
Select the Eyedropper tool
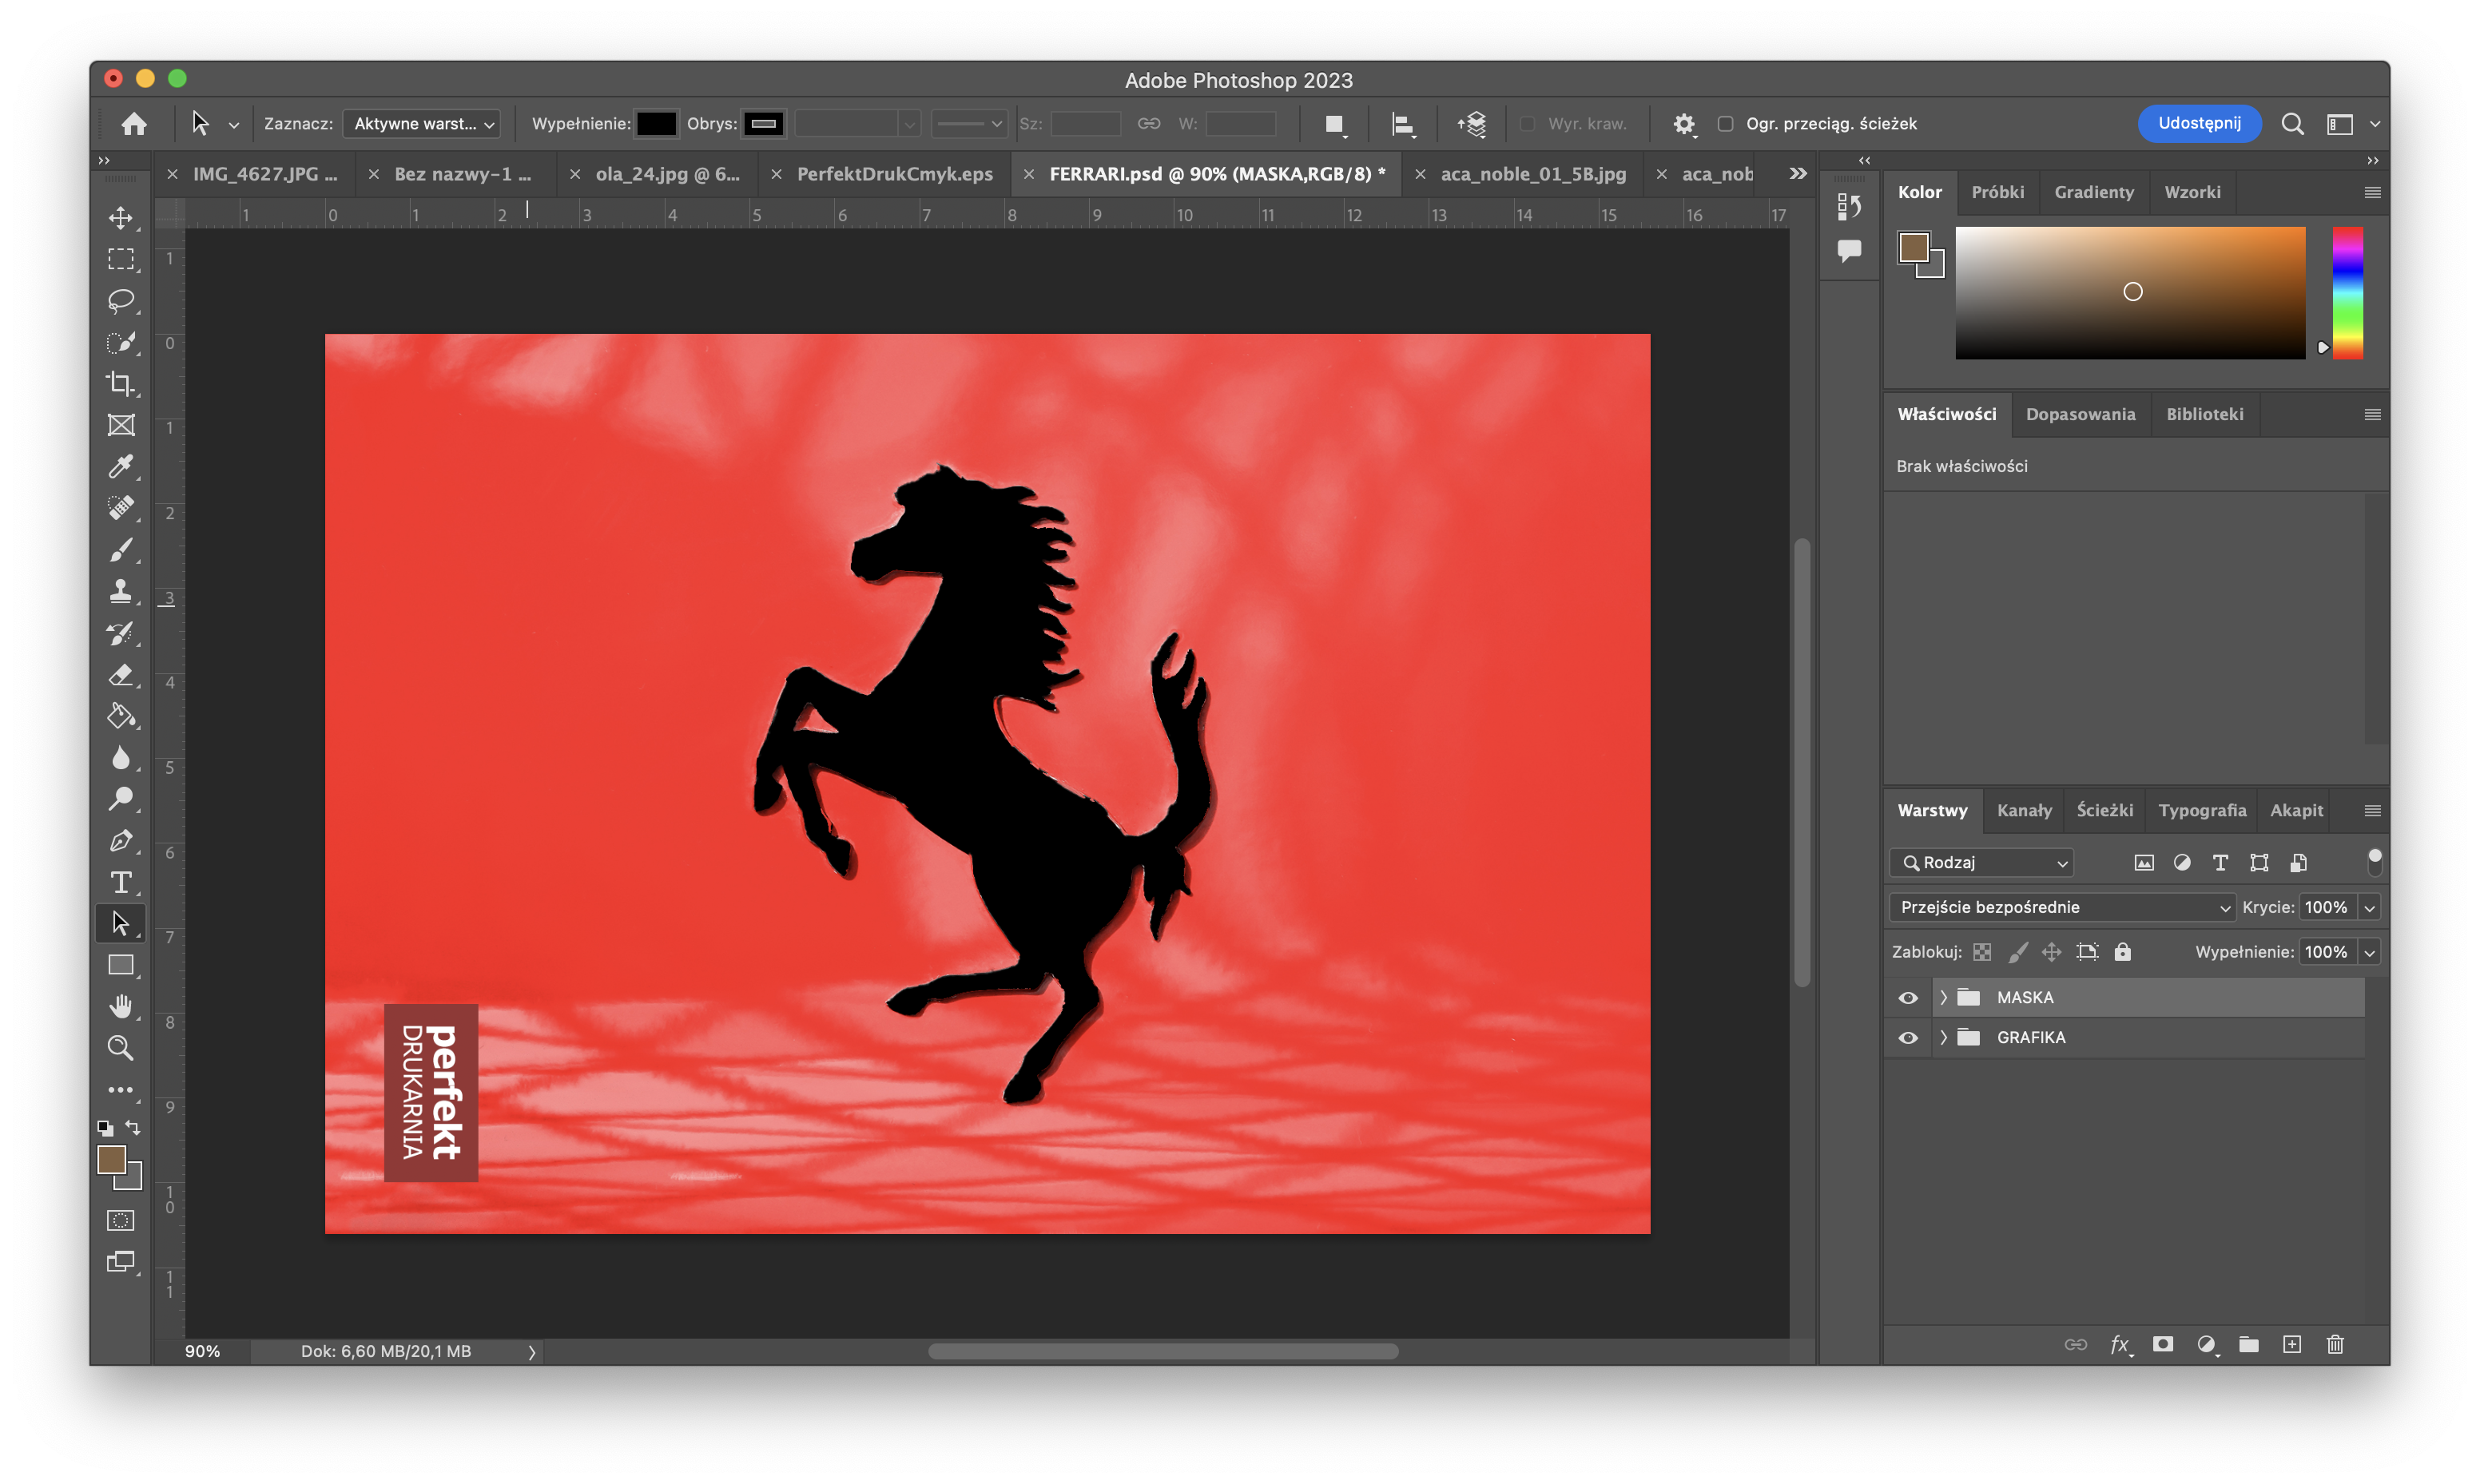coord(121,466)
